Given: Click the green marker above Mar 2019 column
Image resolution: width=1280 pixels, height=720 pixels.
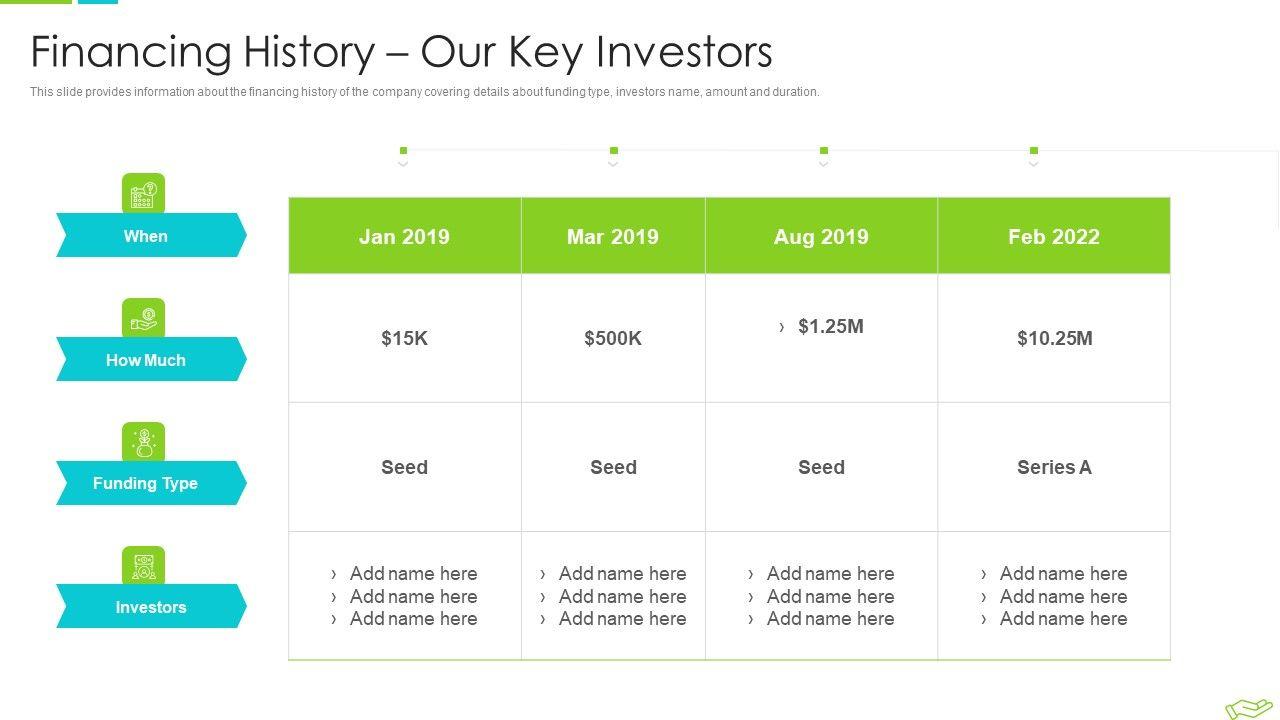Looking at the screenshot, I should [613, 151].
